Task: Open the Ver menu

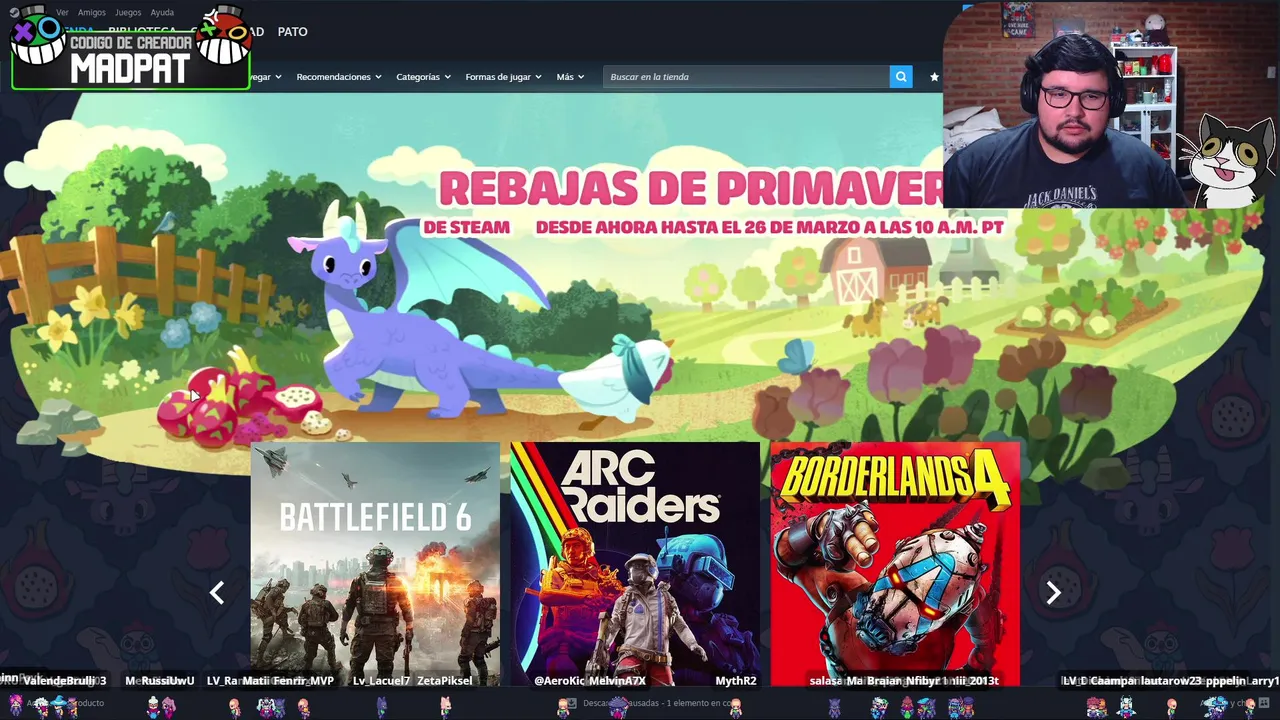Action: (x=62, y=13)
